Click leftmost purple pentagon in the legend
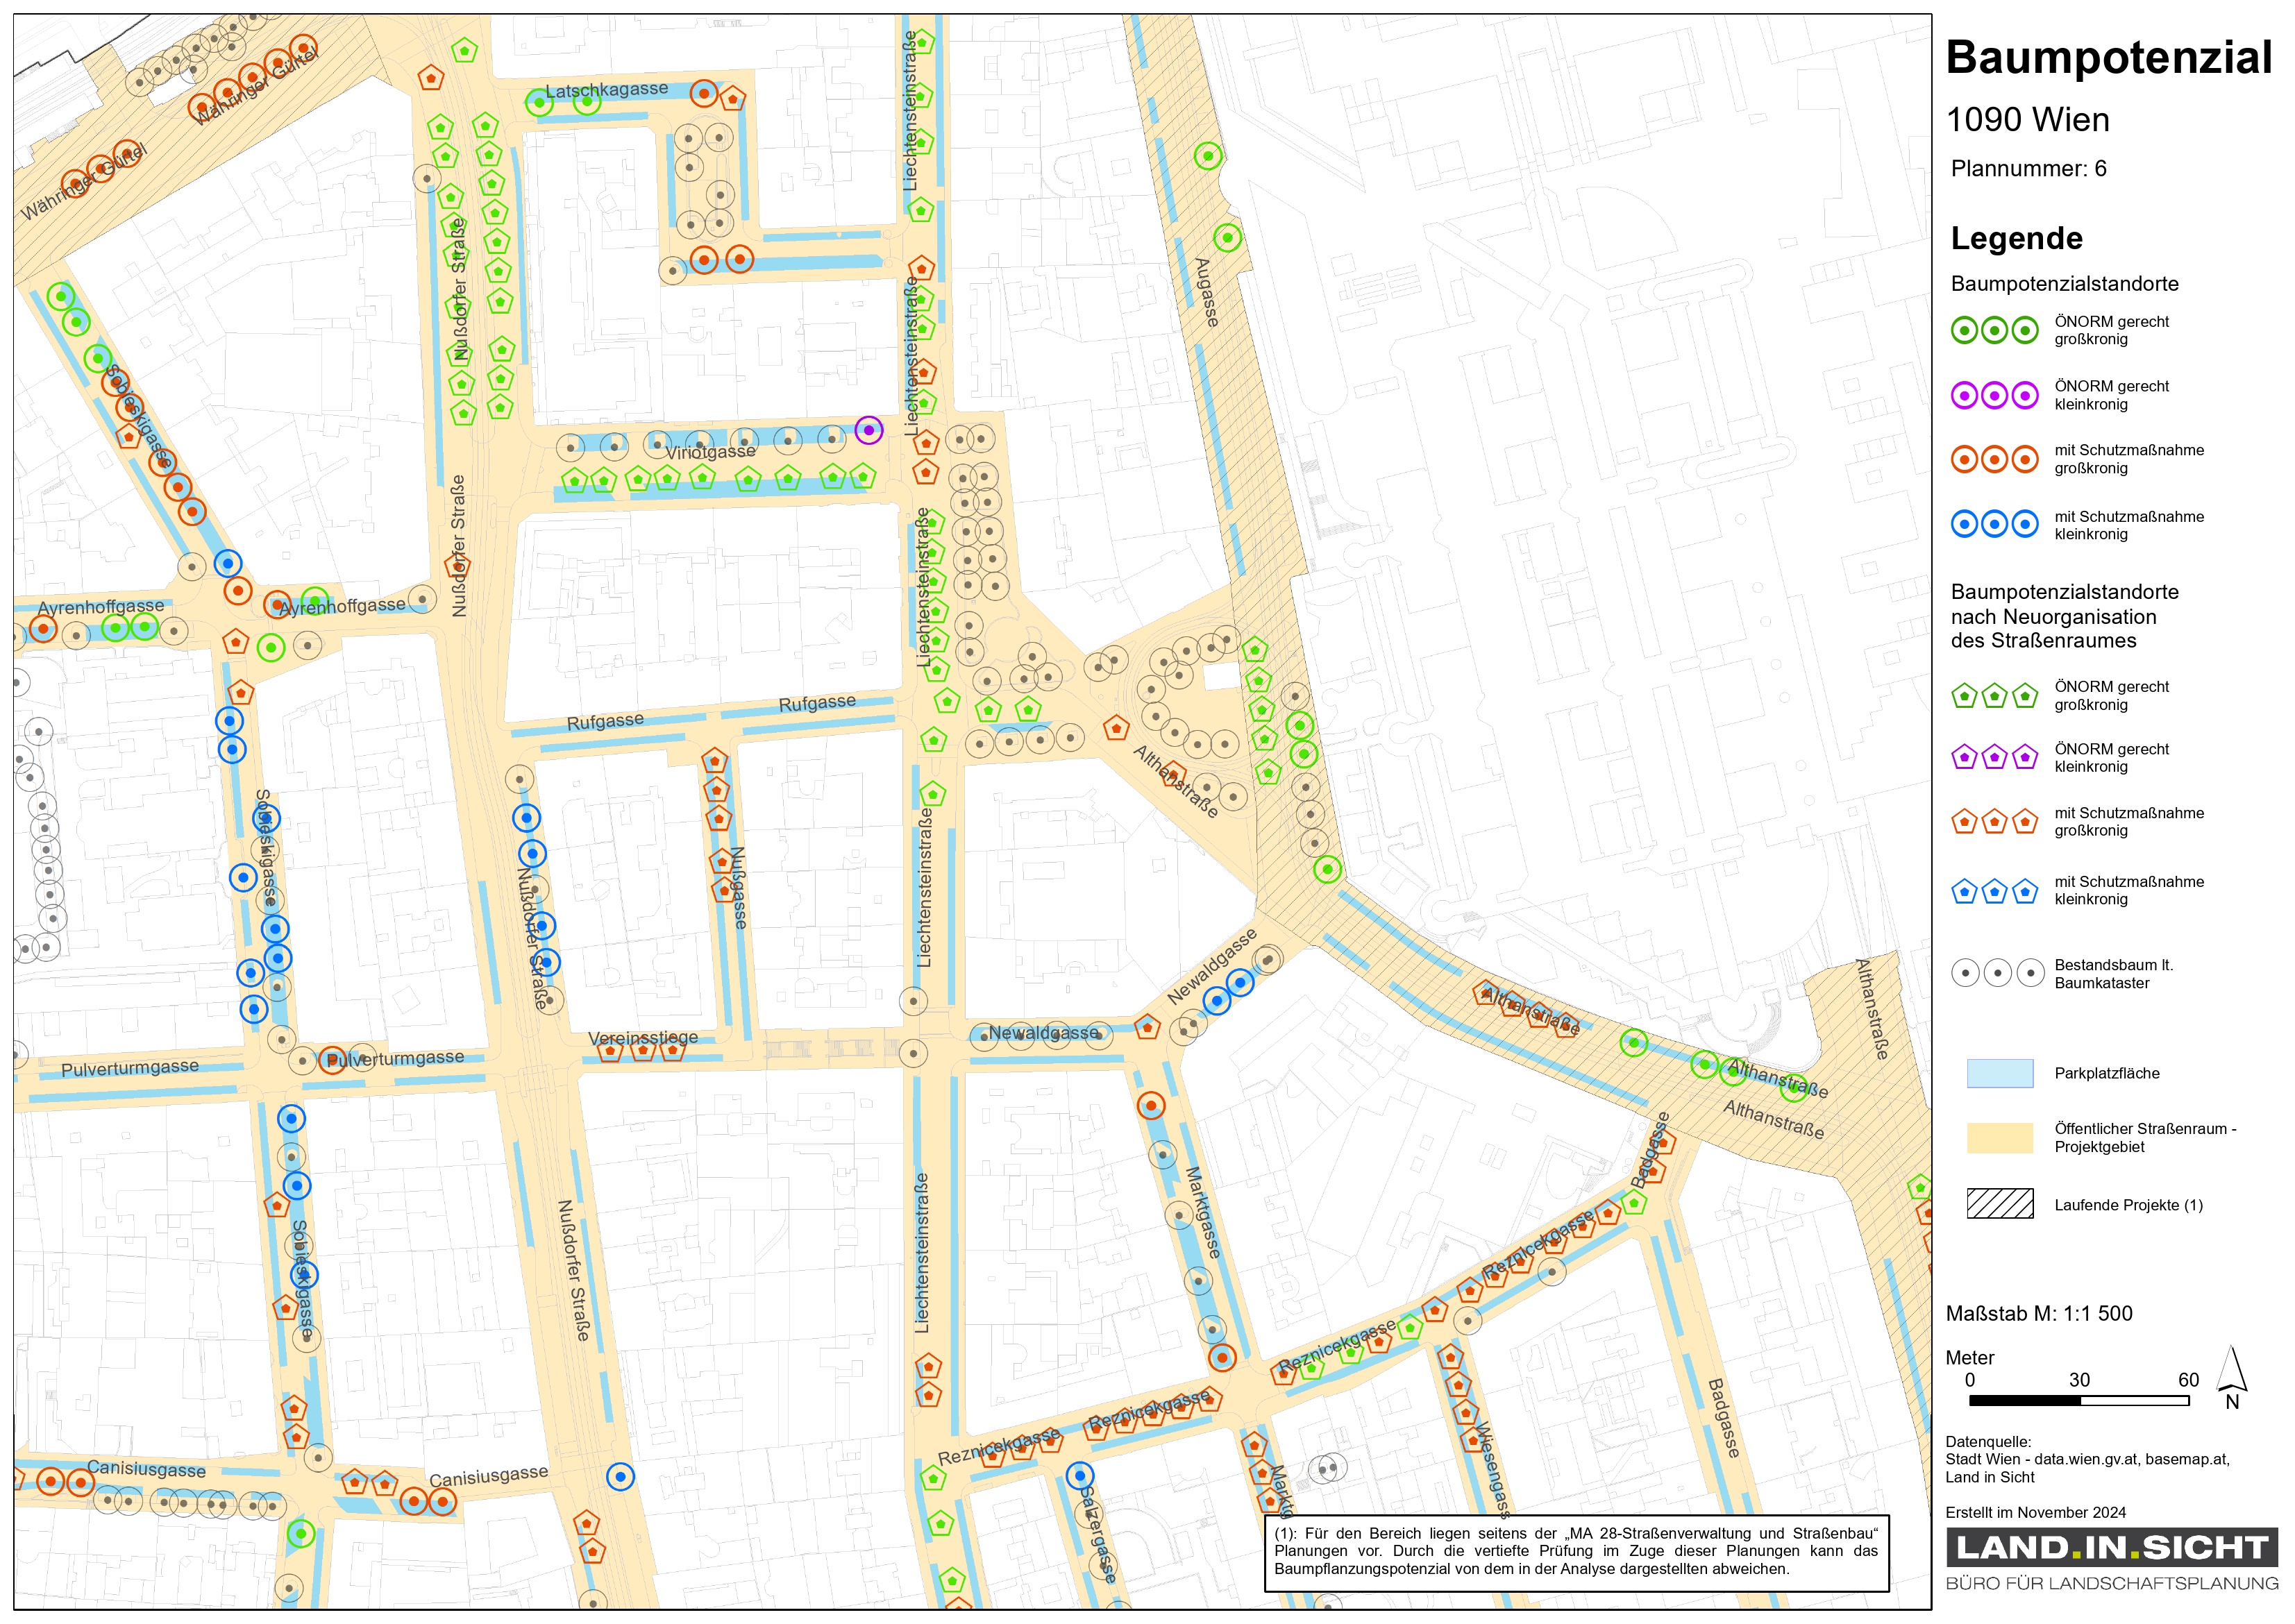Image resolution: width=2295 pixels, height=1624 pixels. coord(1964,757)
